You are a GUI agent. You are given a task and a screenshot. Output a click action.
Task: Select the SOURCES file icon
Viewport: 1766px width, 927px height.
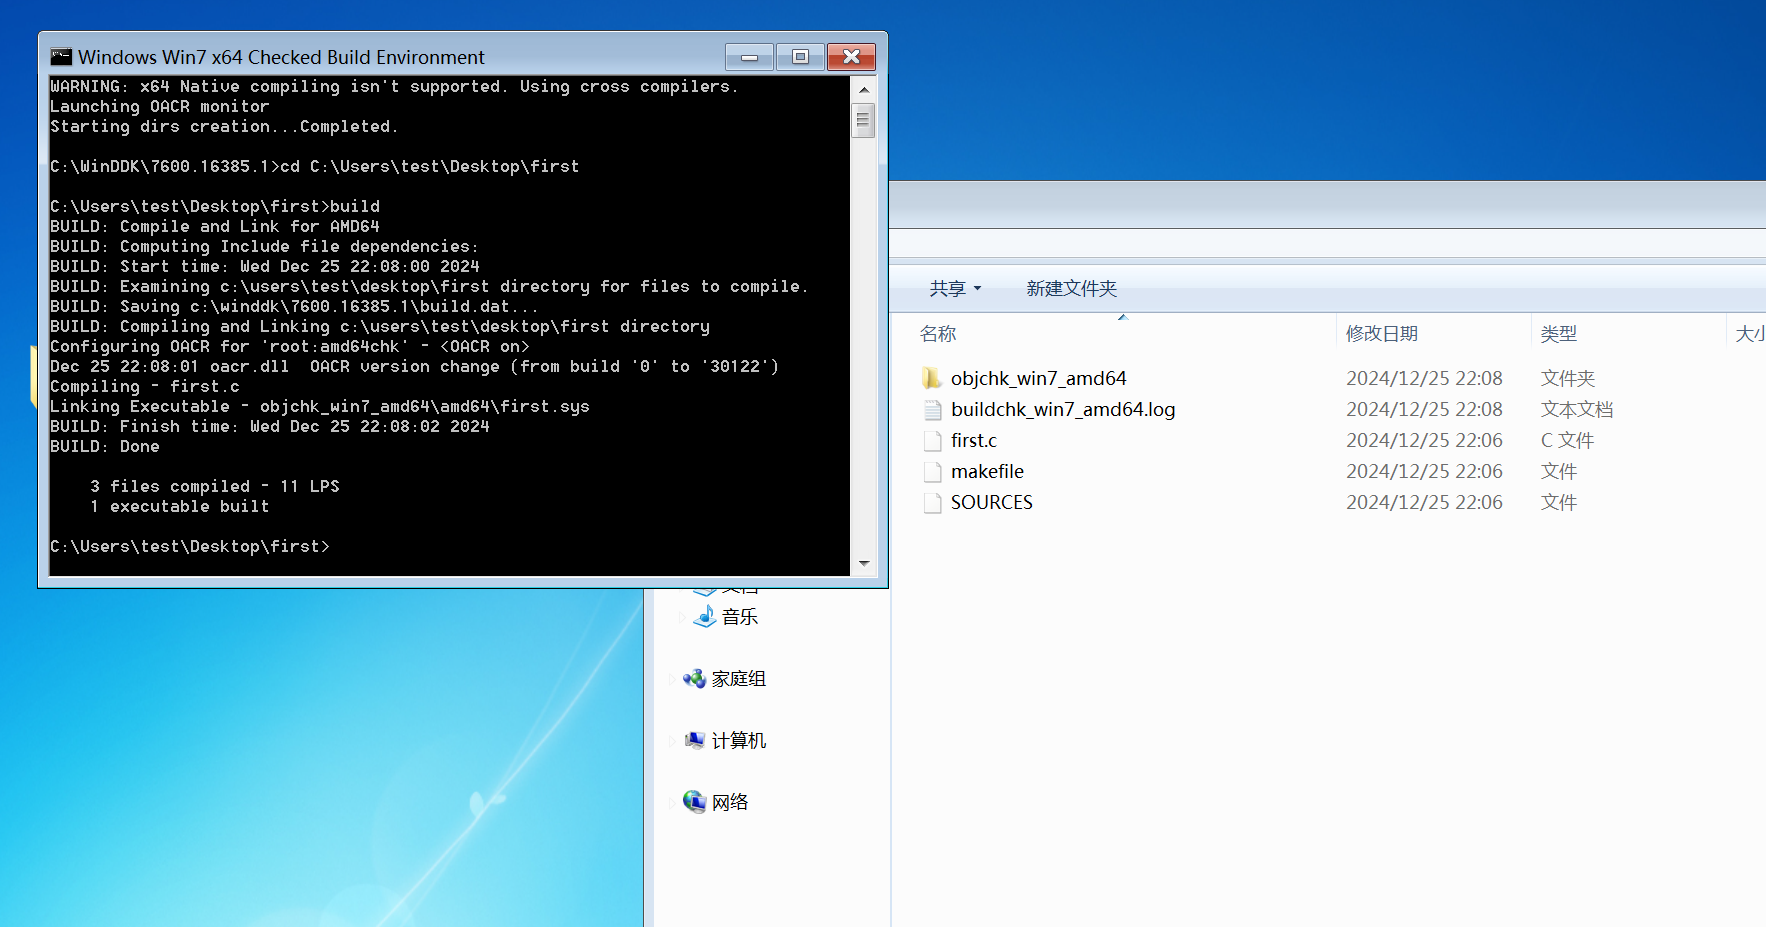coord(932,502)
